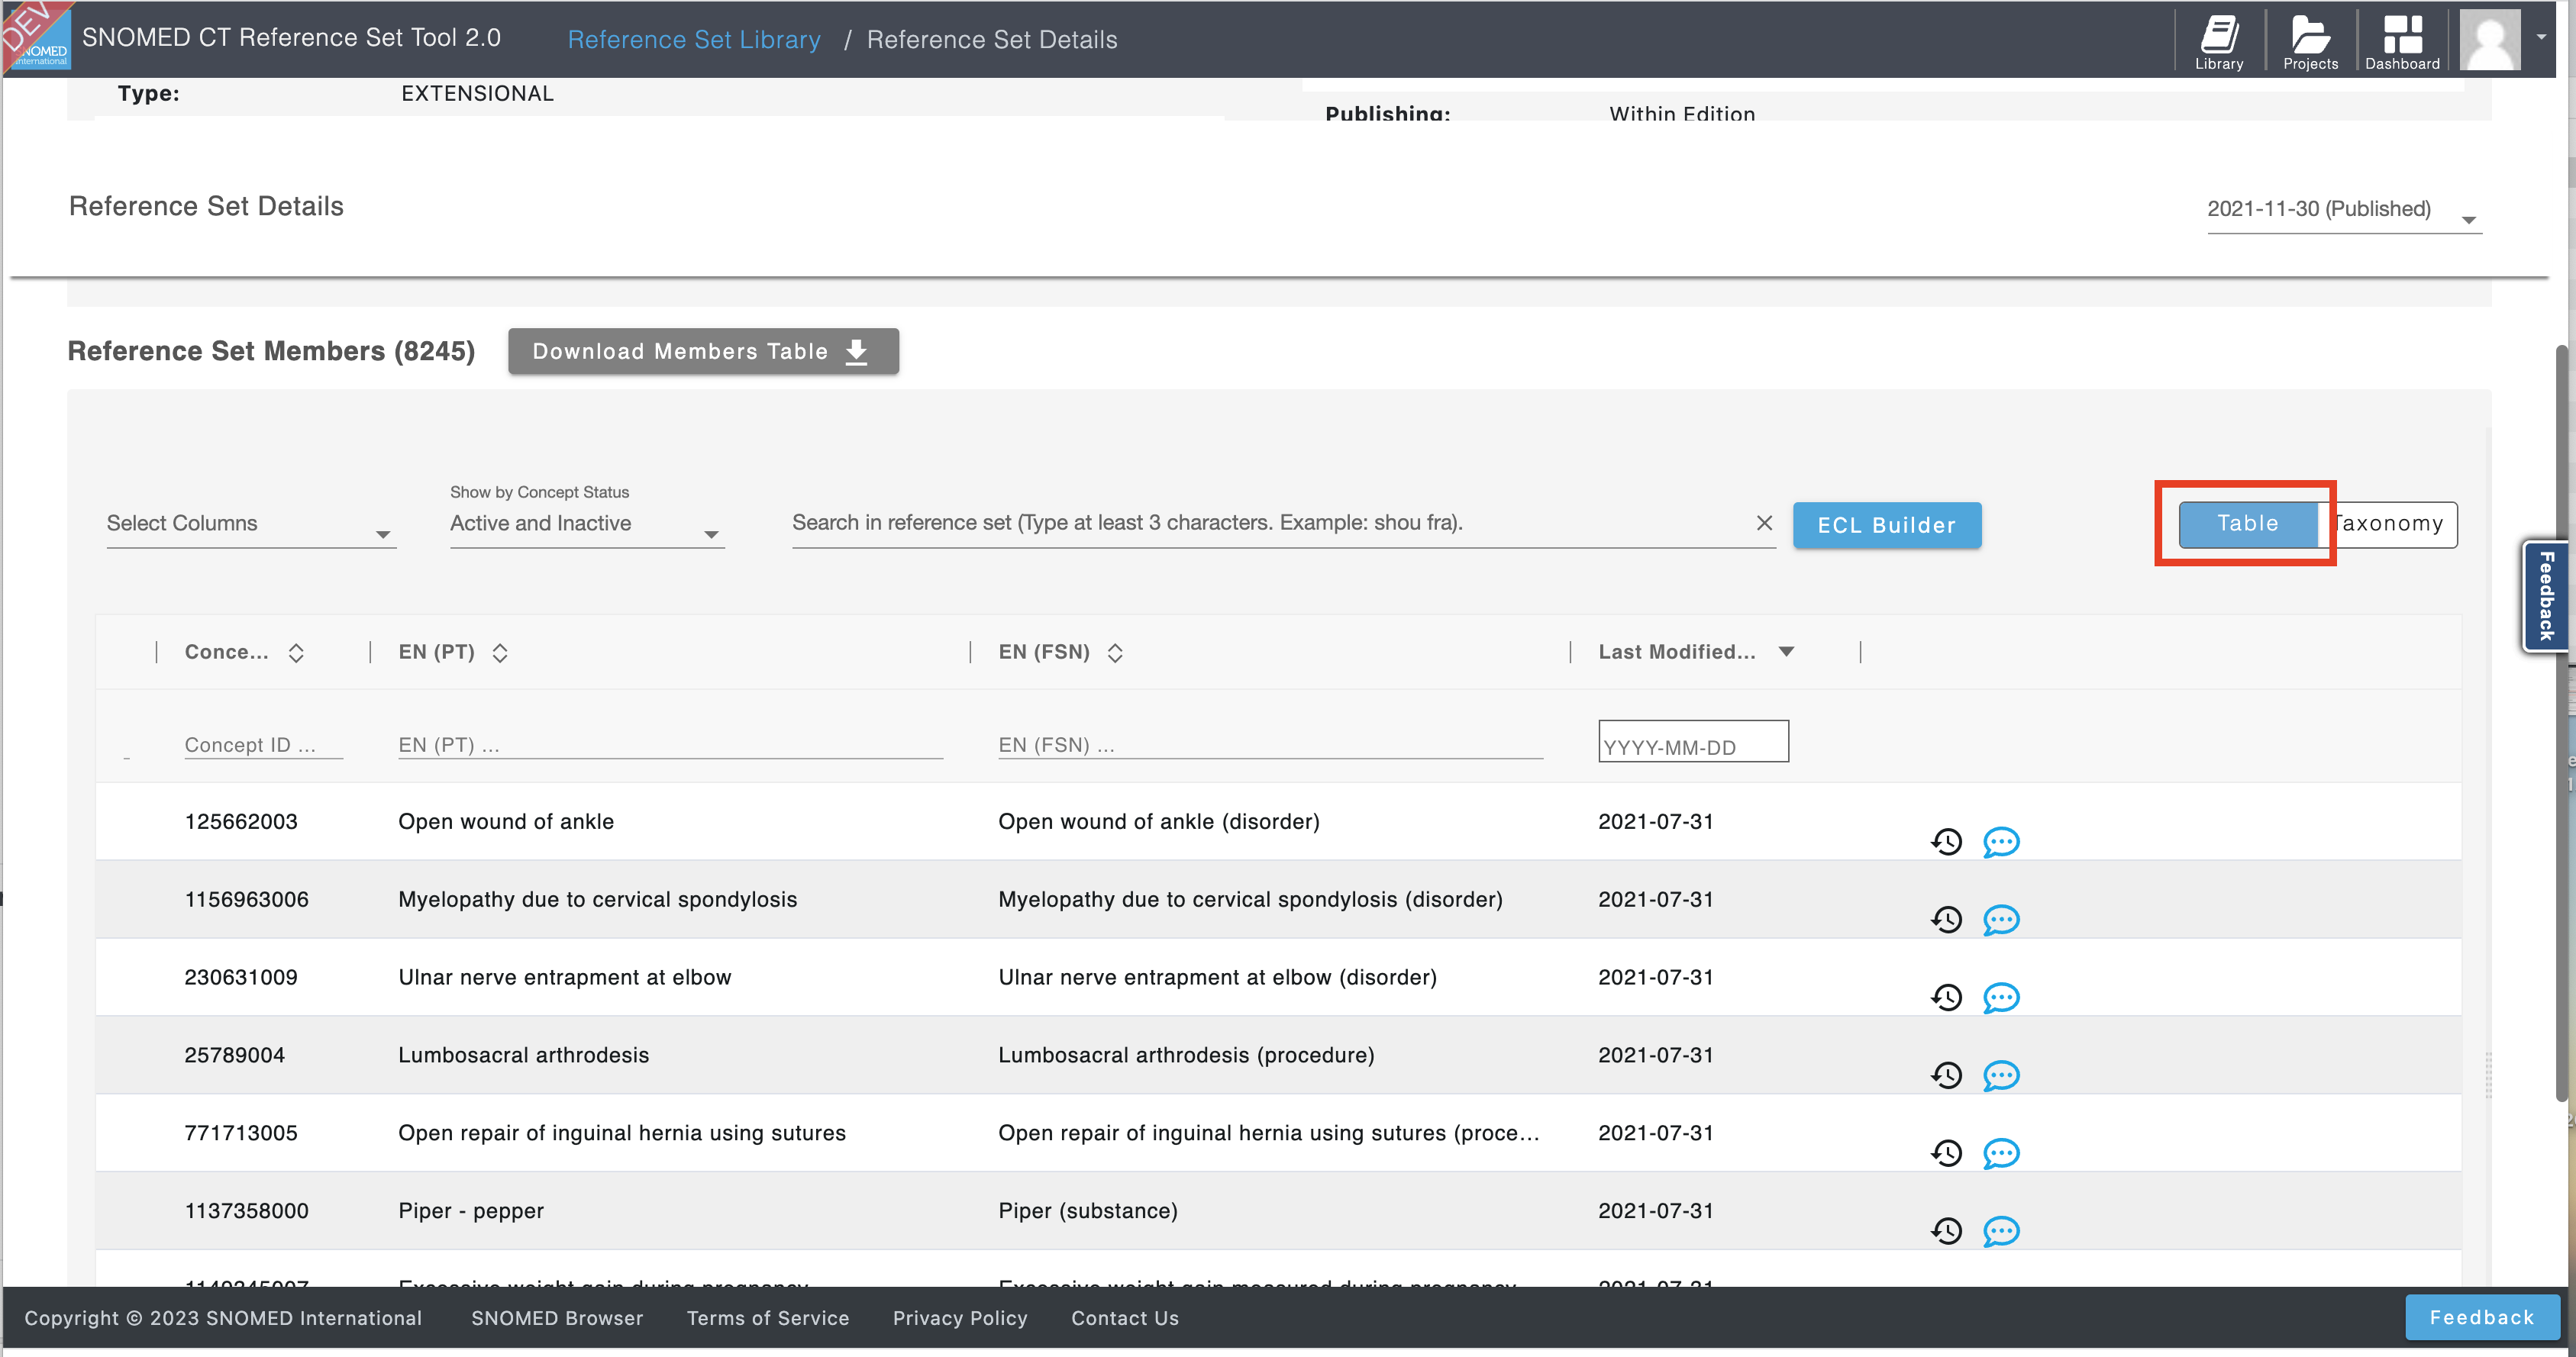2576x1357 pixels.
Task: Go to Reference Set Library breadcrumb
Action: click(x=694, y=40)
